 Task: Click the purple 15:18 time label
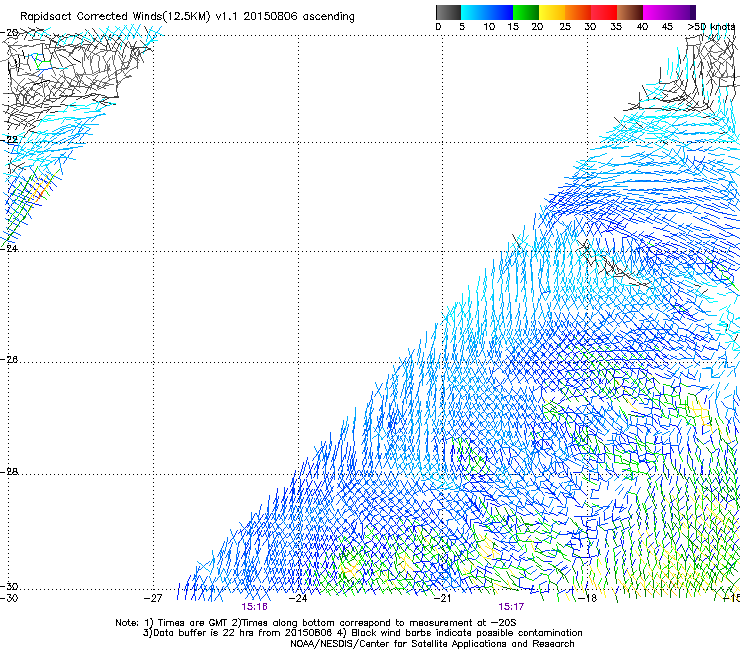[254, 607]
